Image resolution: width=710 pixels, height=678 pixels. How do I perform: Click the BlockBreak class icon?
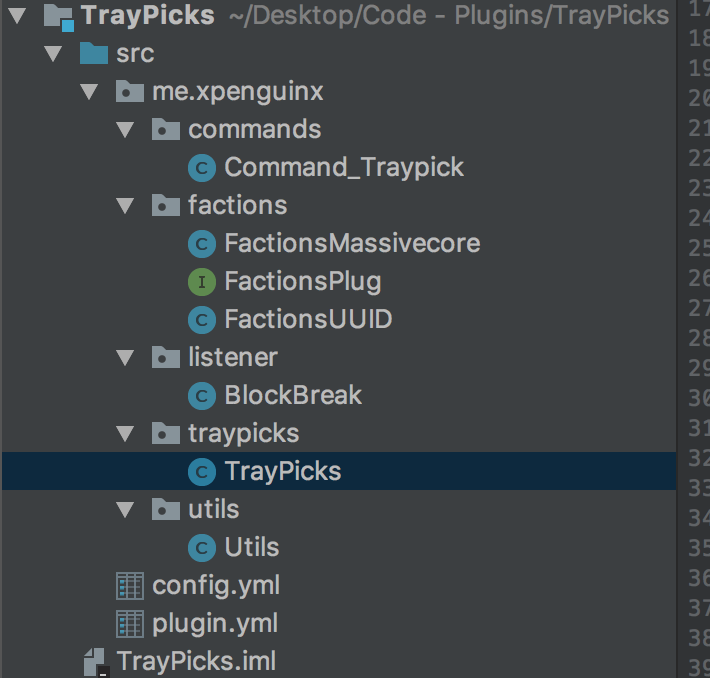202,396
